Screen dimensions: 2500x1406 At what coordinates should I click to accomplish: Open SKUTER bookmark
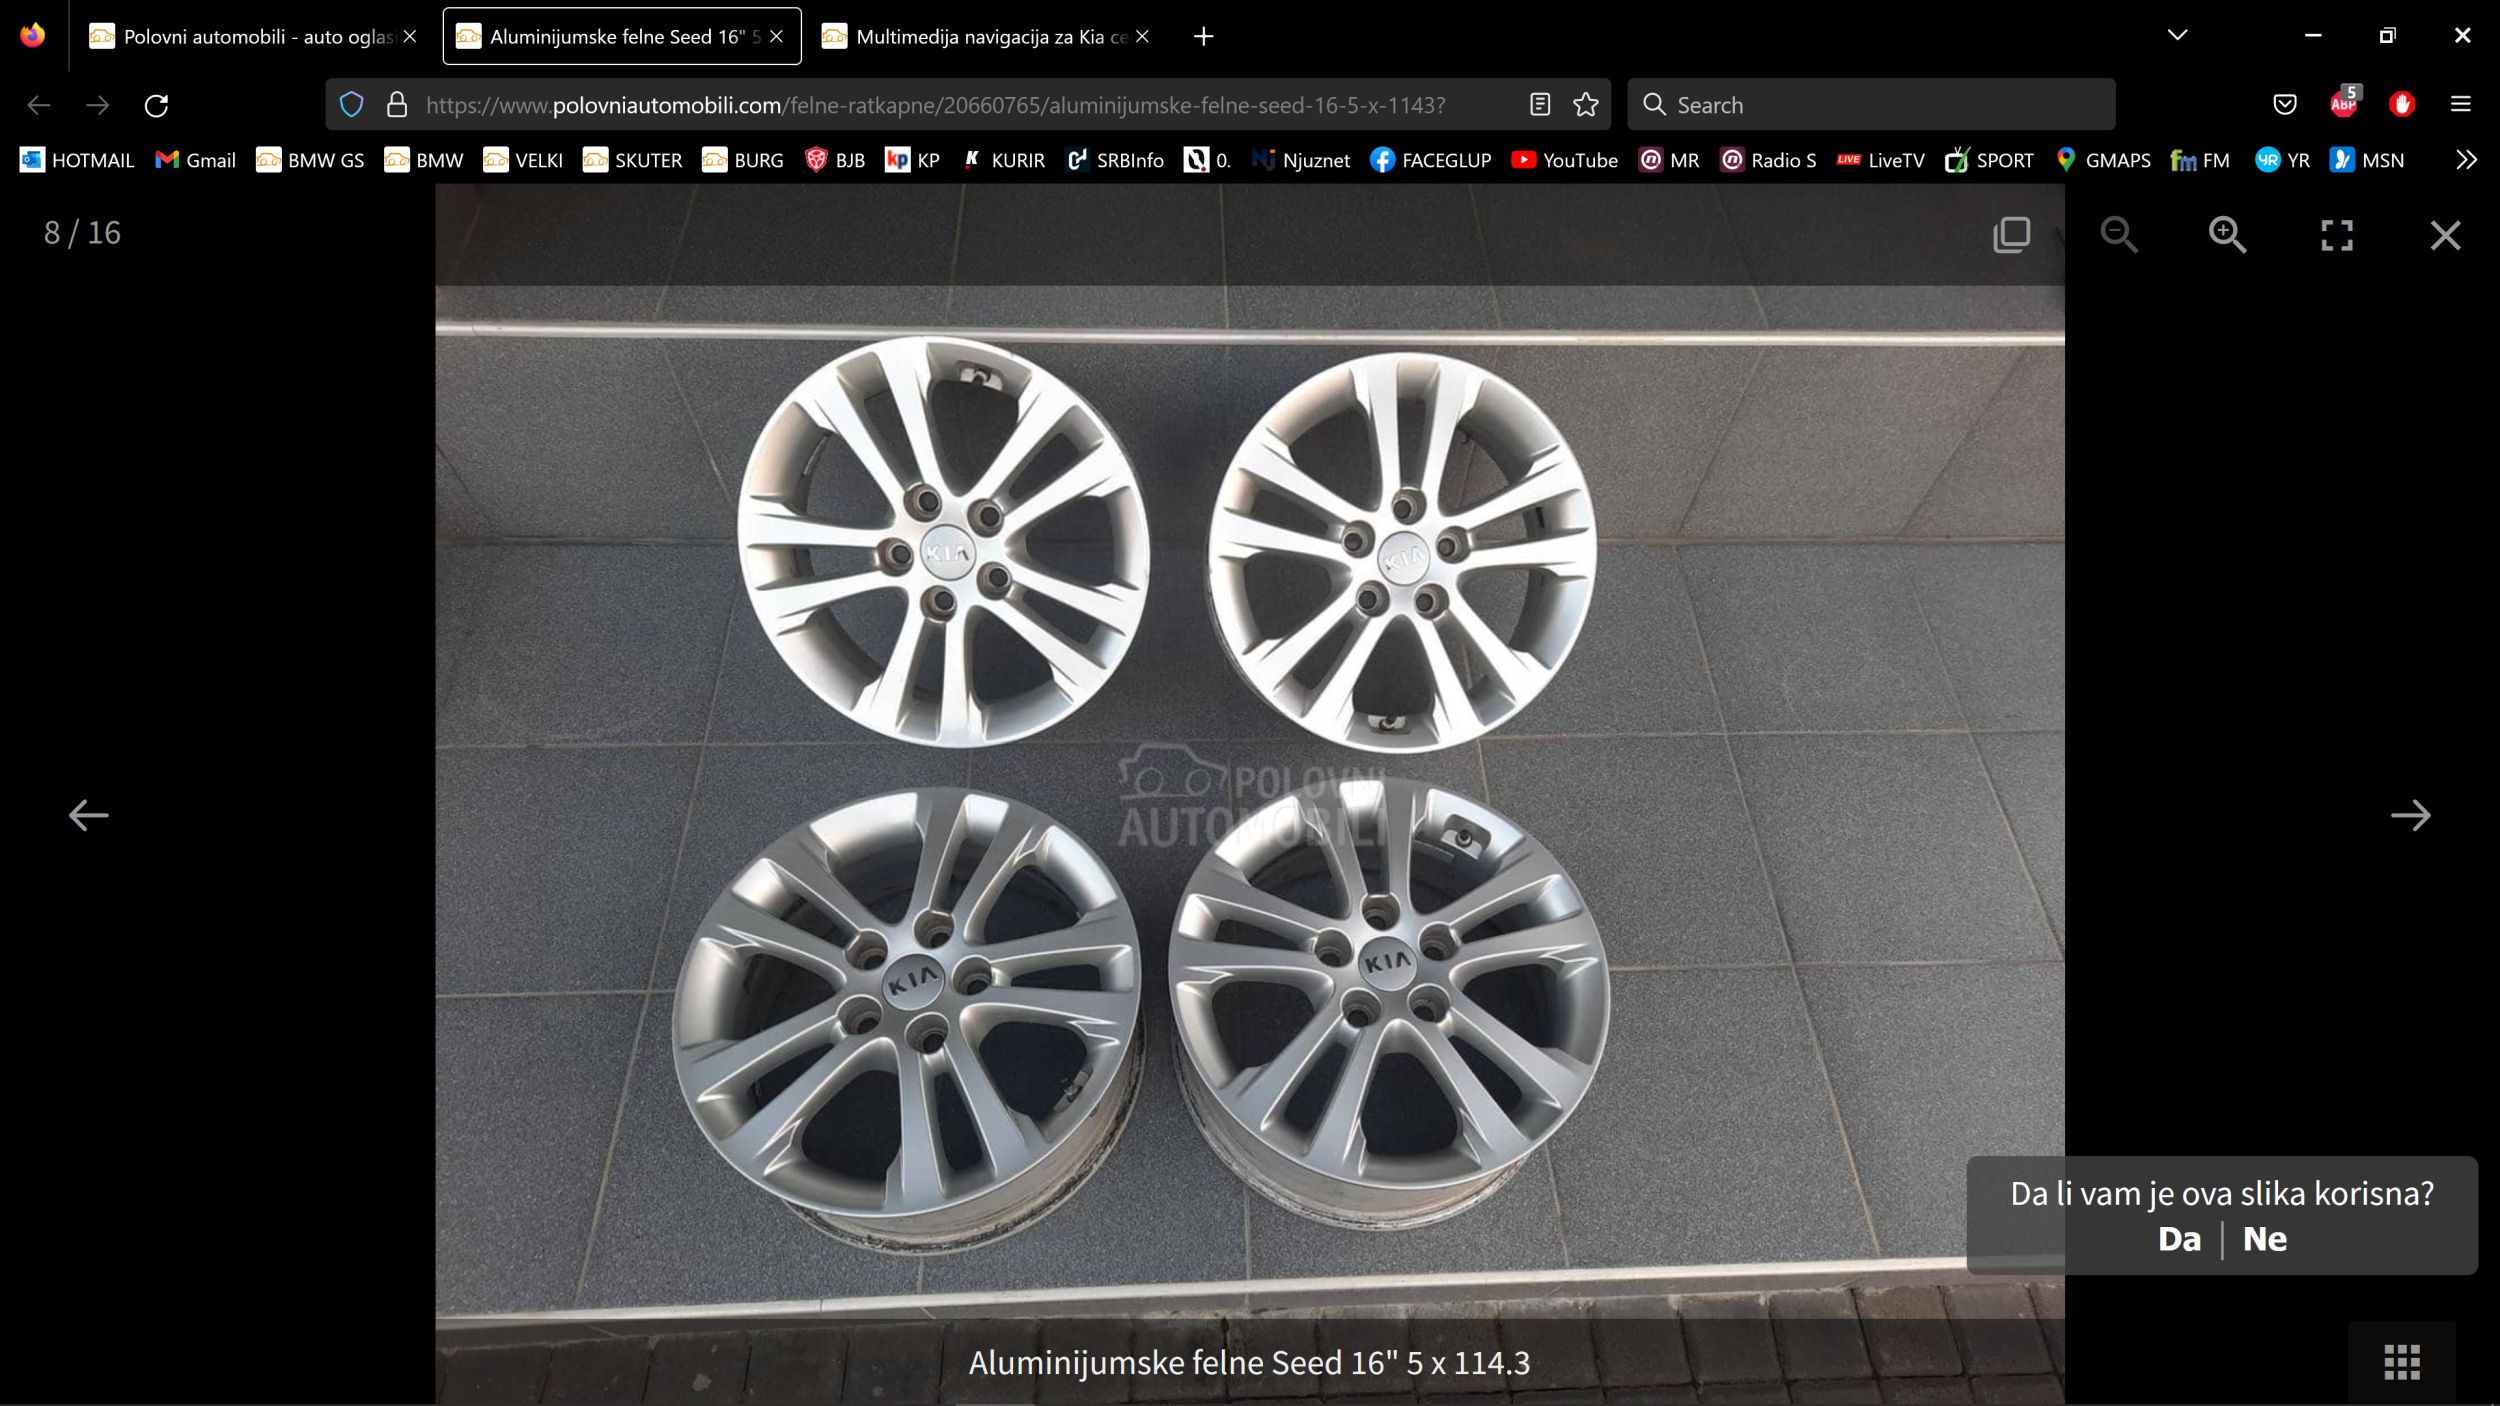pos(632,160)
